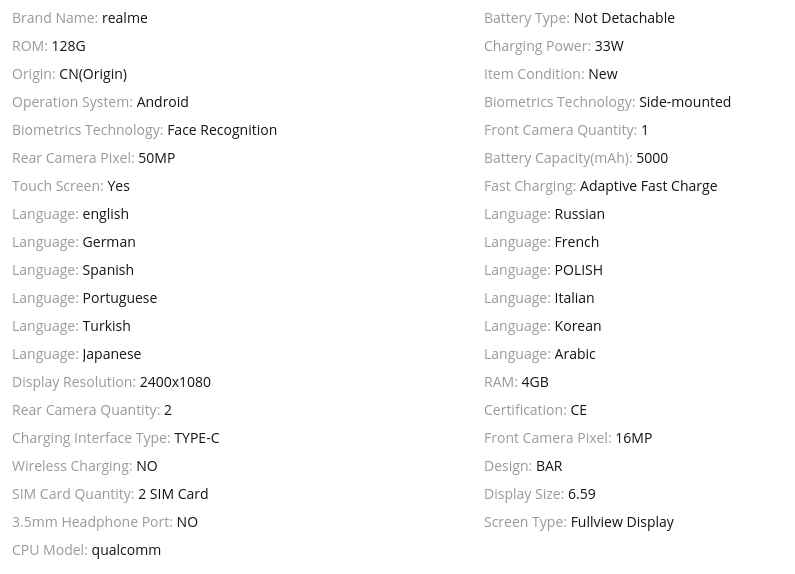Click the POLISH language entry
Image resolution: width=795 pixels, height=574 pixels.
pos(578,270)
